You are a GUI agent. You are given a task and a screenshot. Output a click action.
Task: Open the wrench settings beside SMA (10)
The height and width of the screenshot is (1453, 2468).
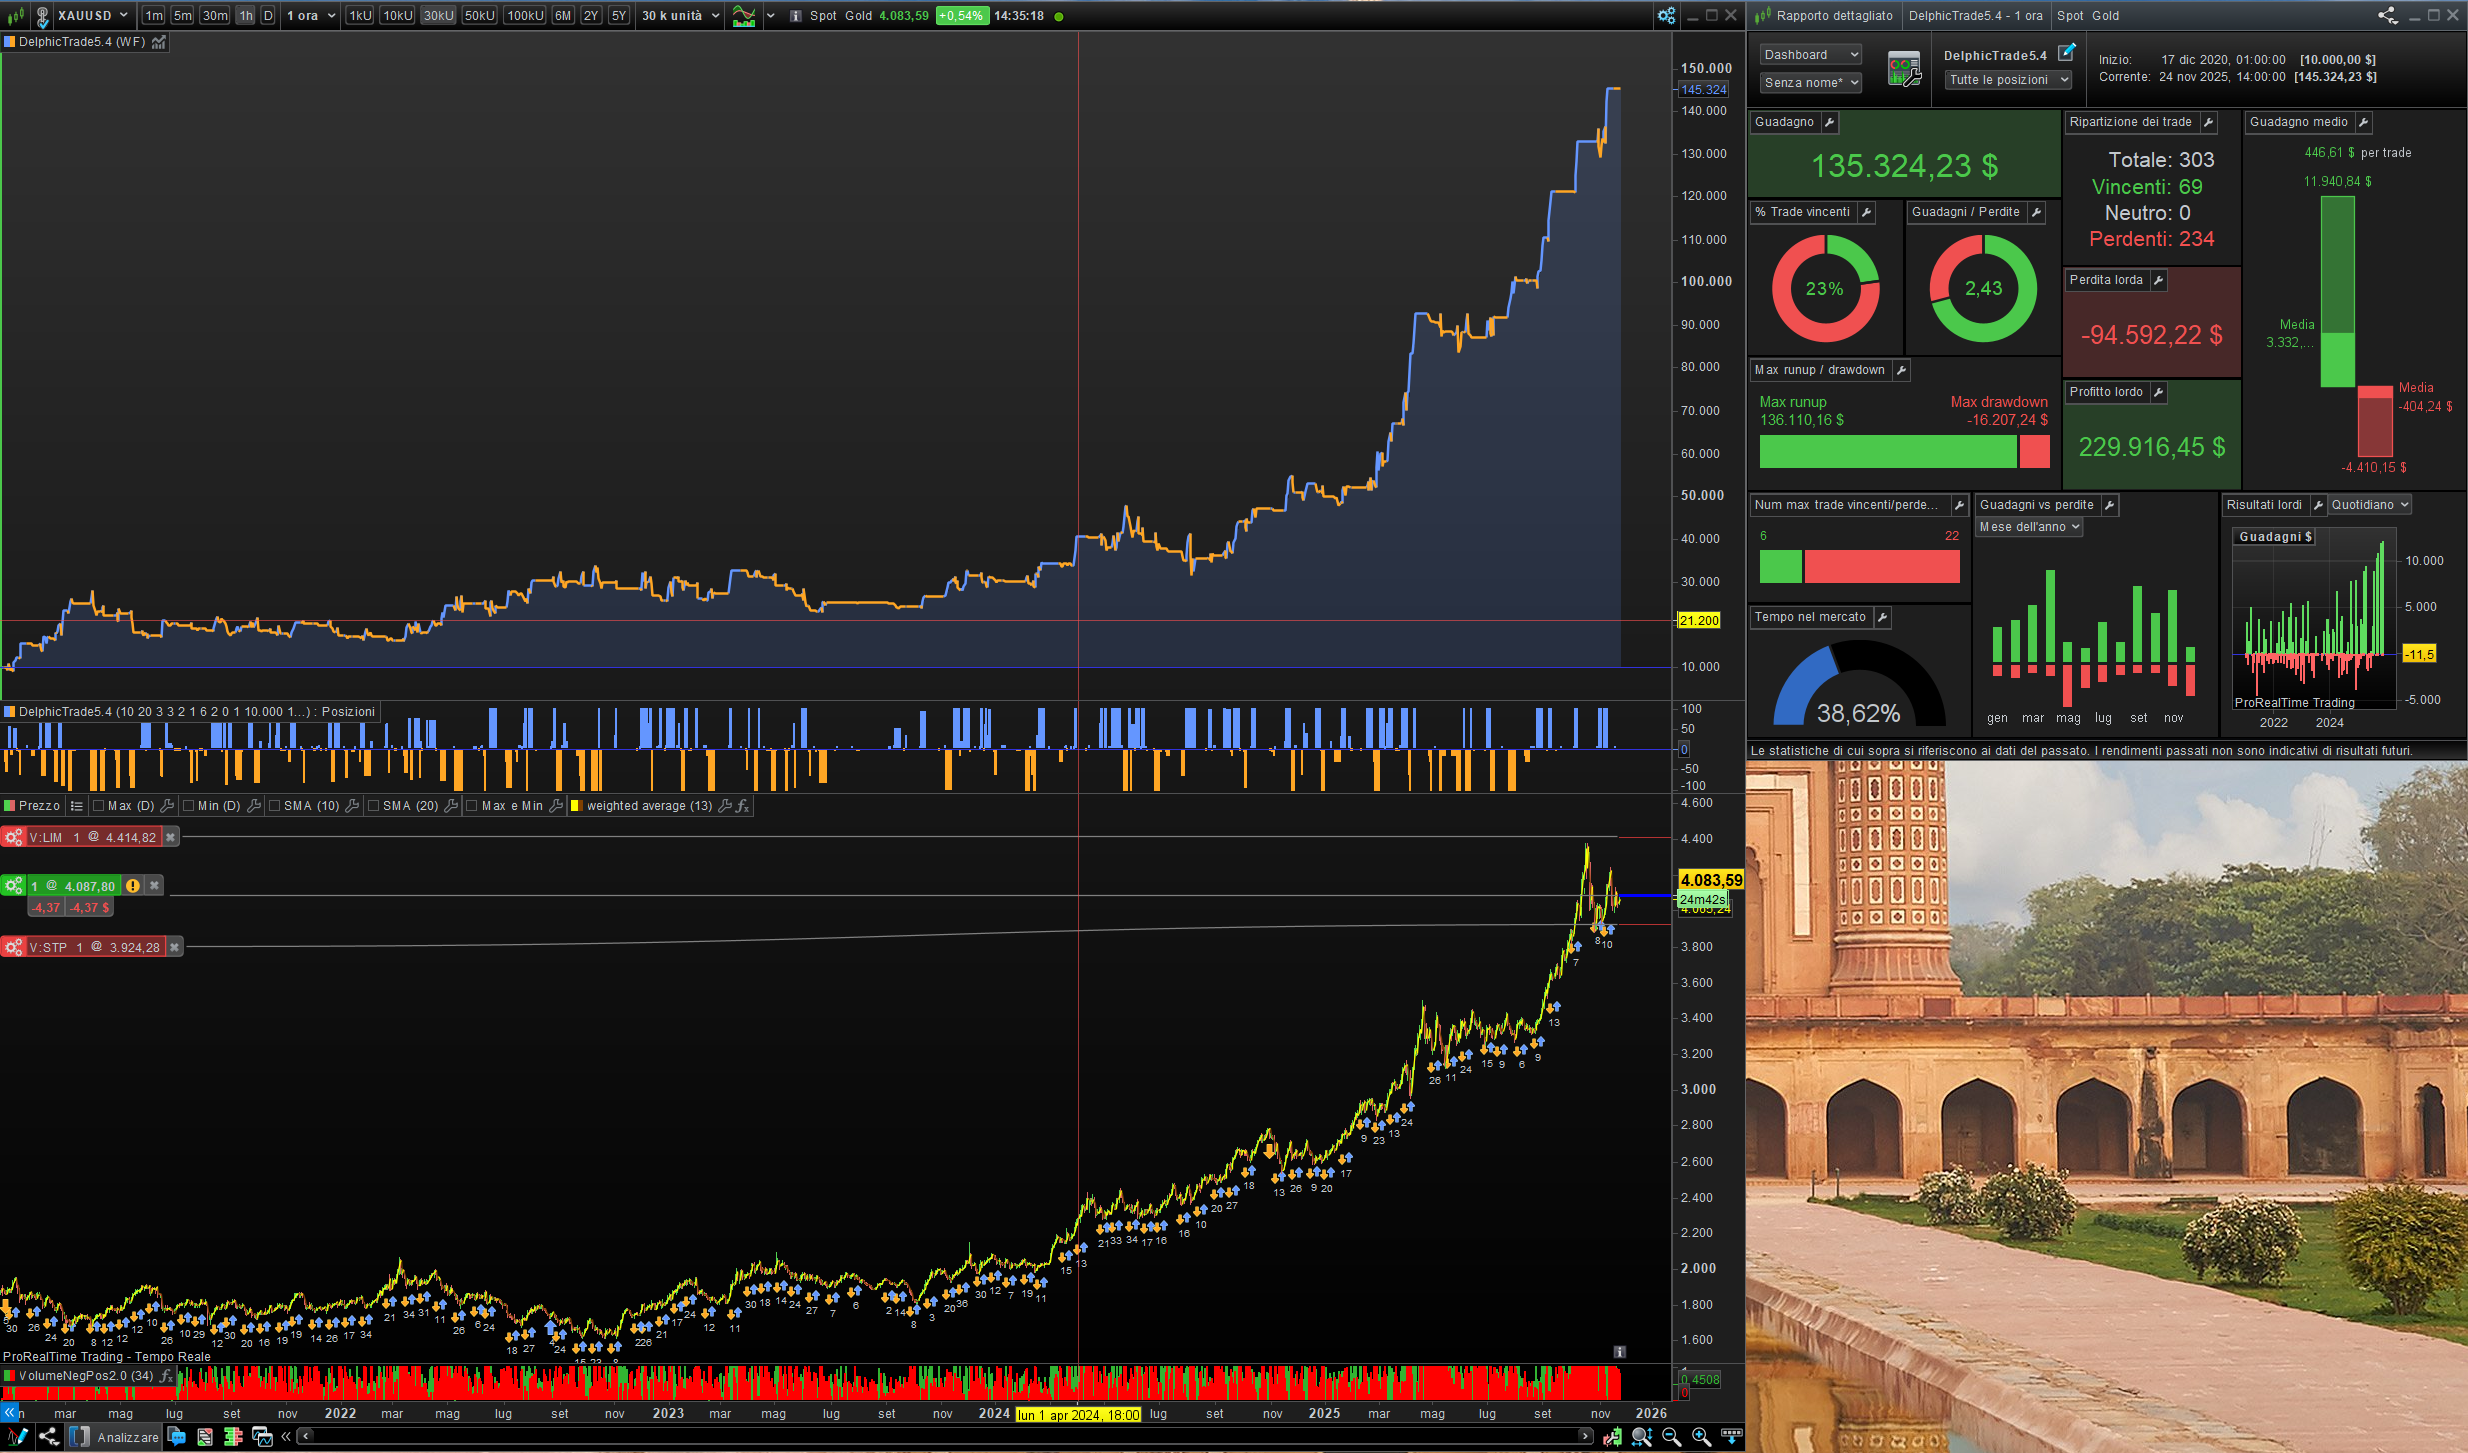(352, 806)
